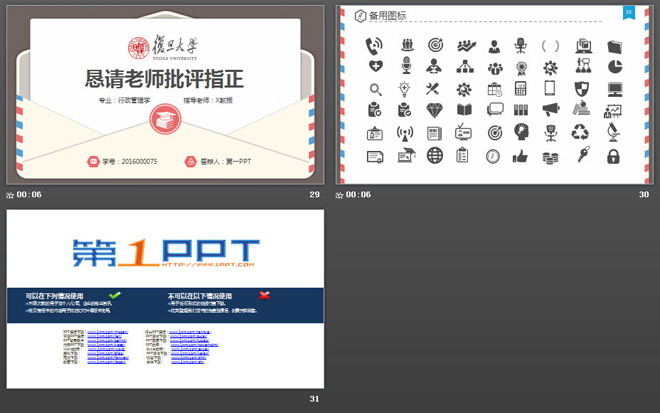The height and width of the screenshot is (413, 660).
Task: Click the globe icon
Action: click(435, 155)
